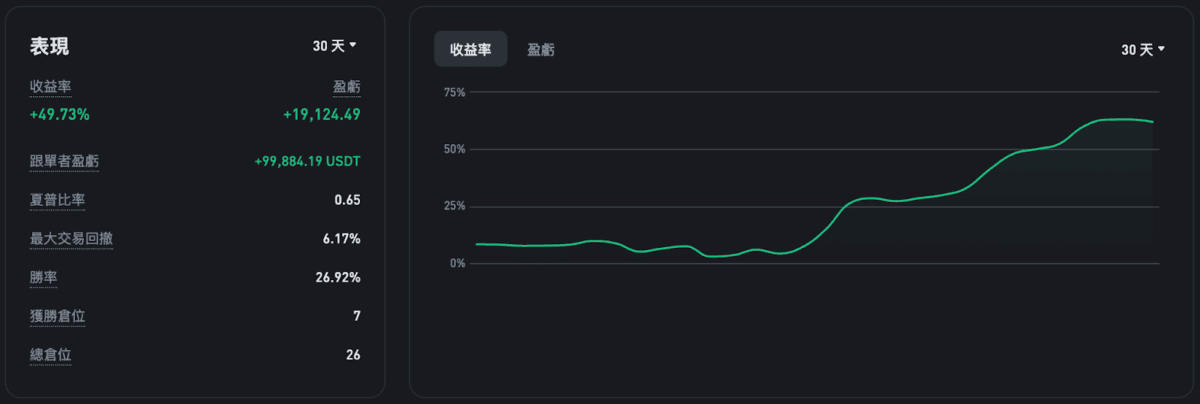Click the 總倉位 label
The image size is (1200, 404).
[51, 355]
